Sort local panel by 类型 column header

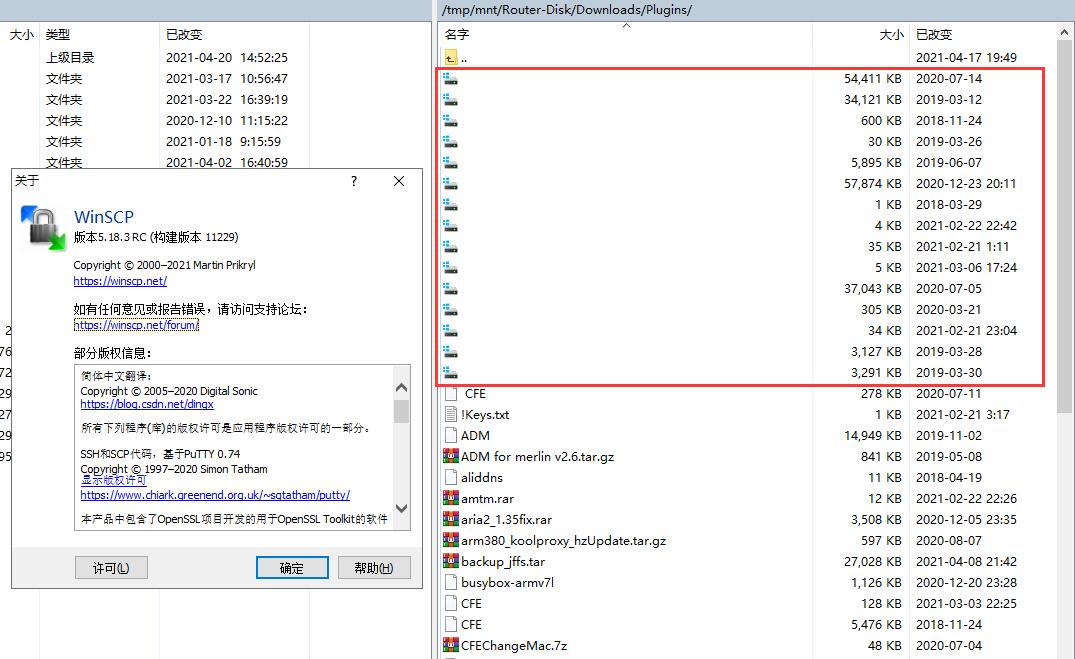pos(58,35)
